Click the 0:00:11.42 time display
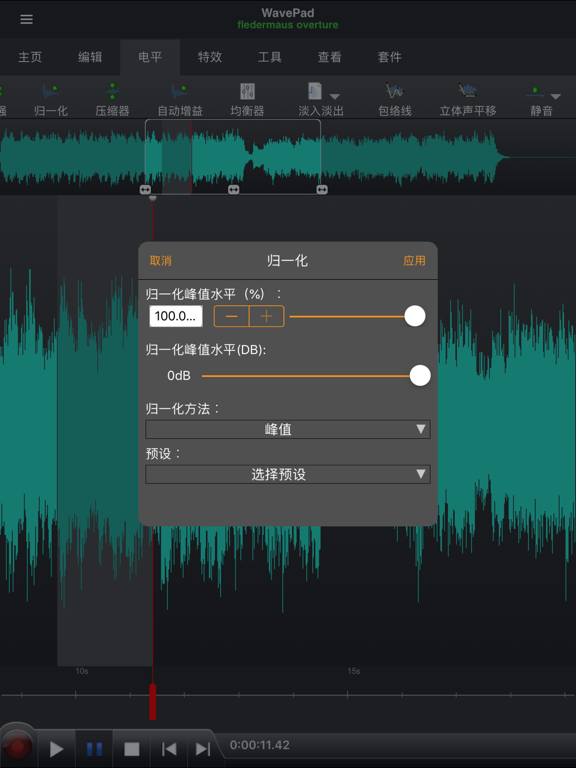Viewport: 576px width, 768px height. pos(260,745)
